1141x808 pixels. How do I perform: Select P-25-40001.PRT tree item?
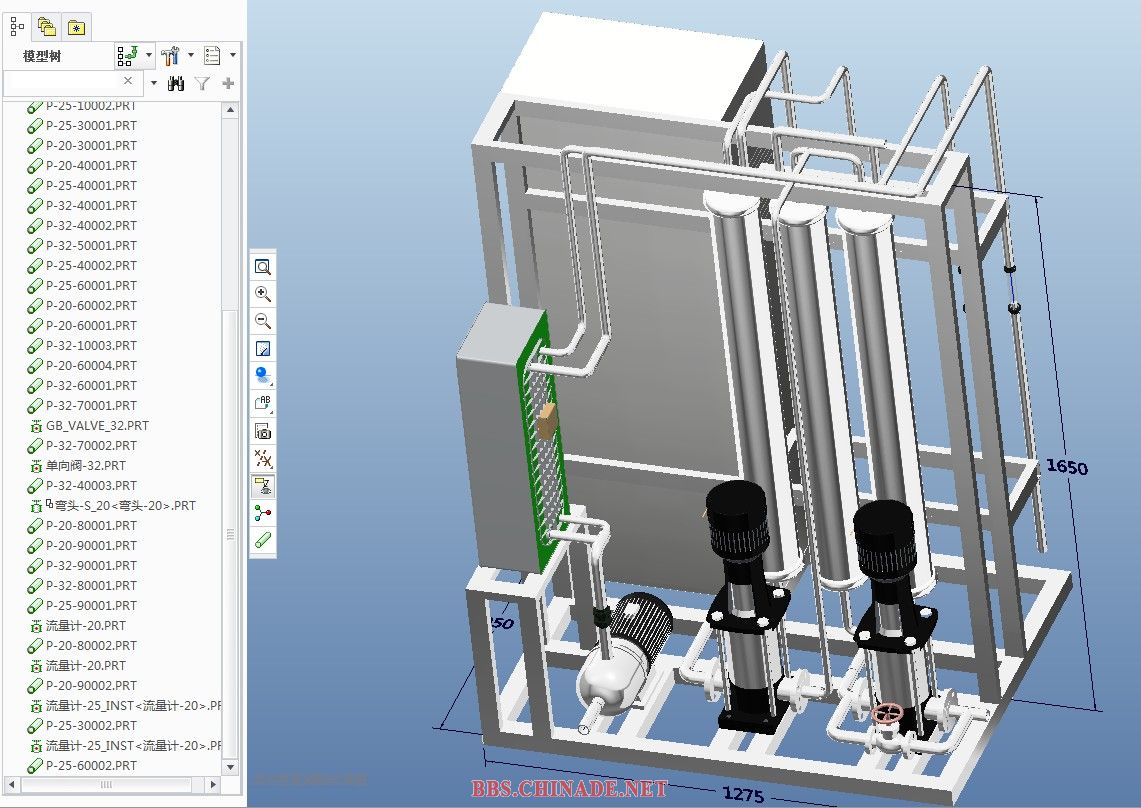click(92, 186)
